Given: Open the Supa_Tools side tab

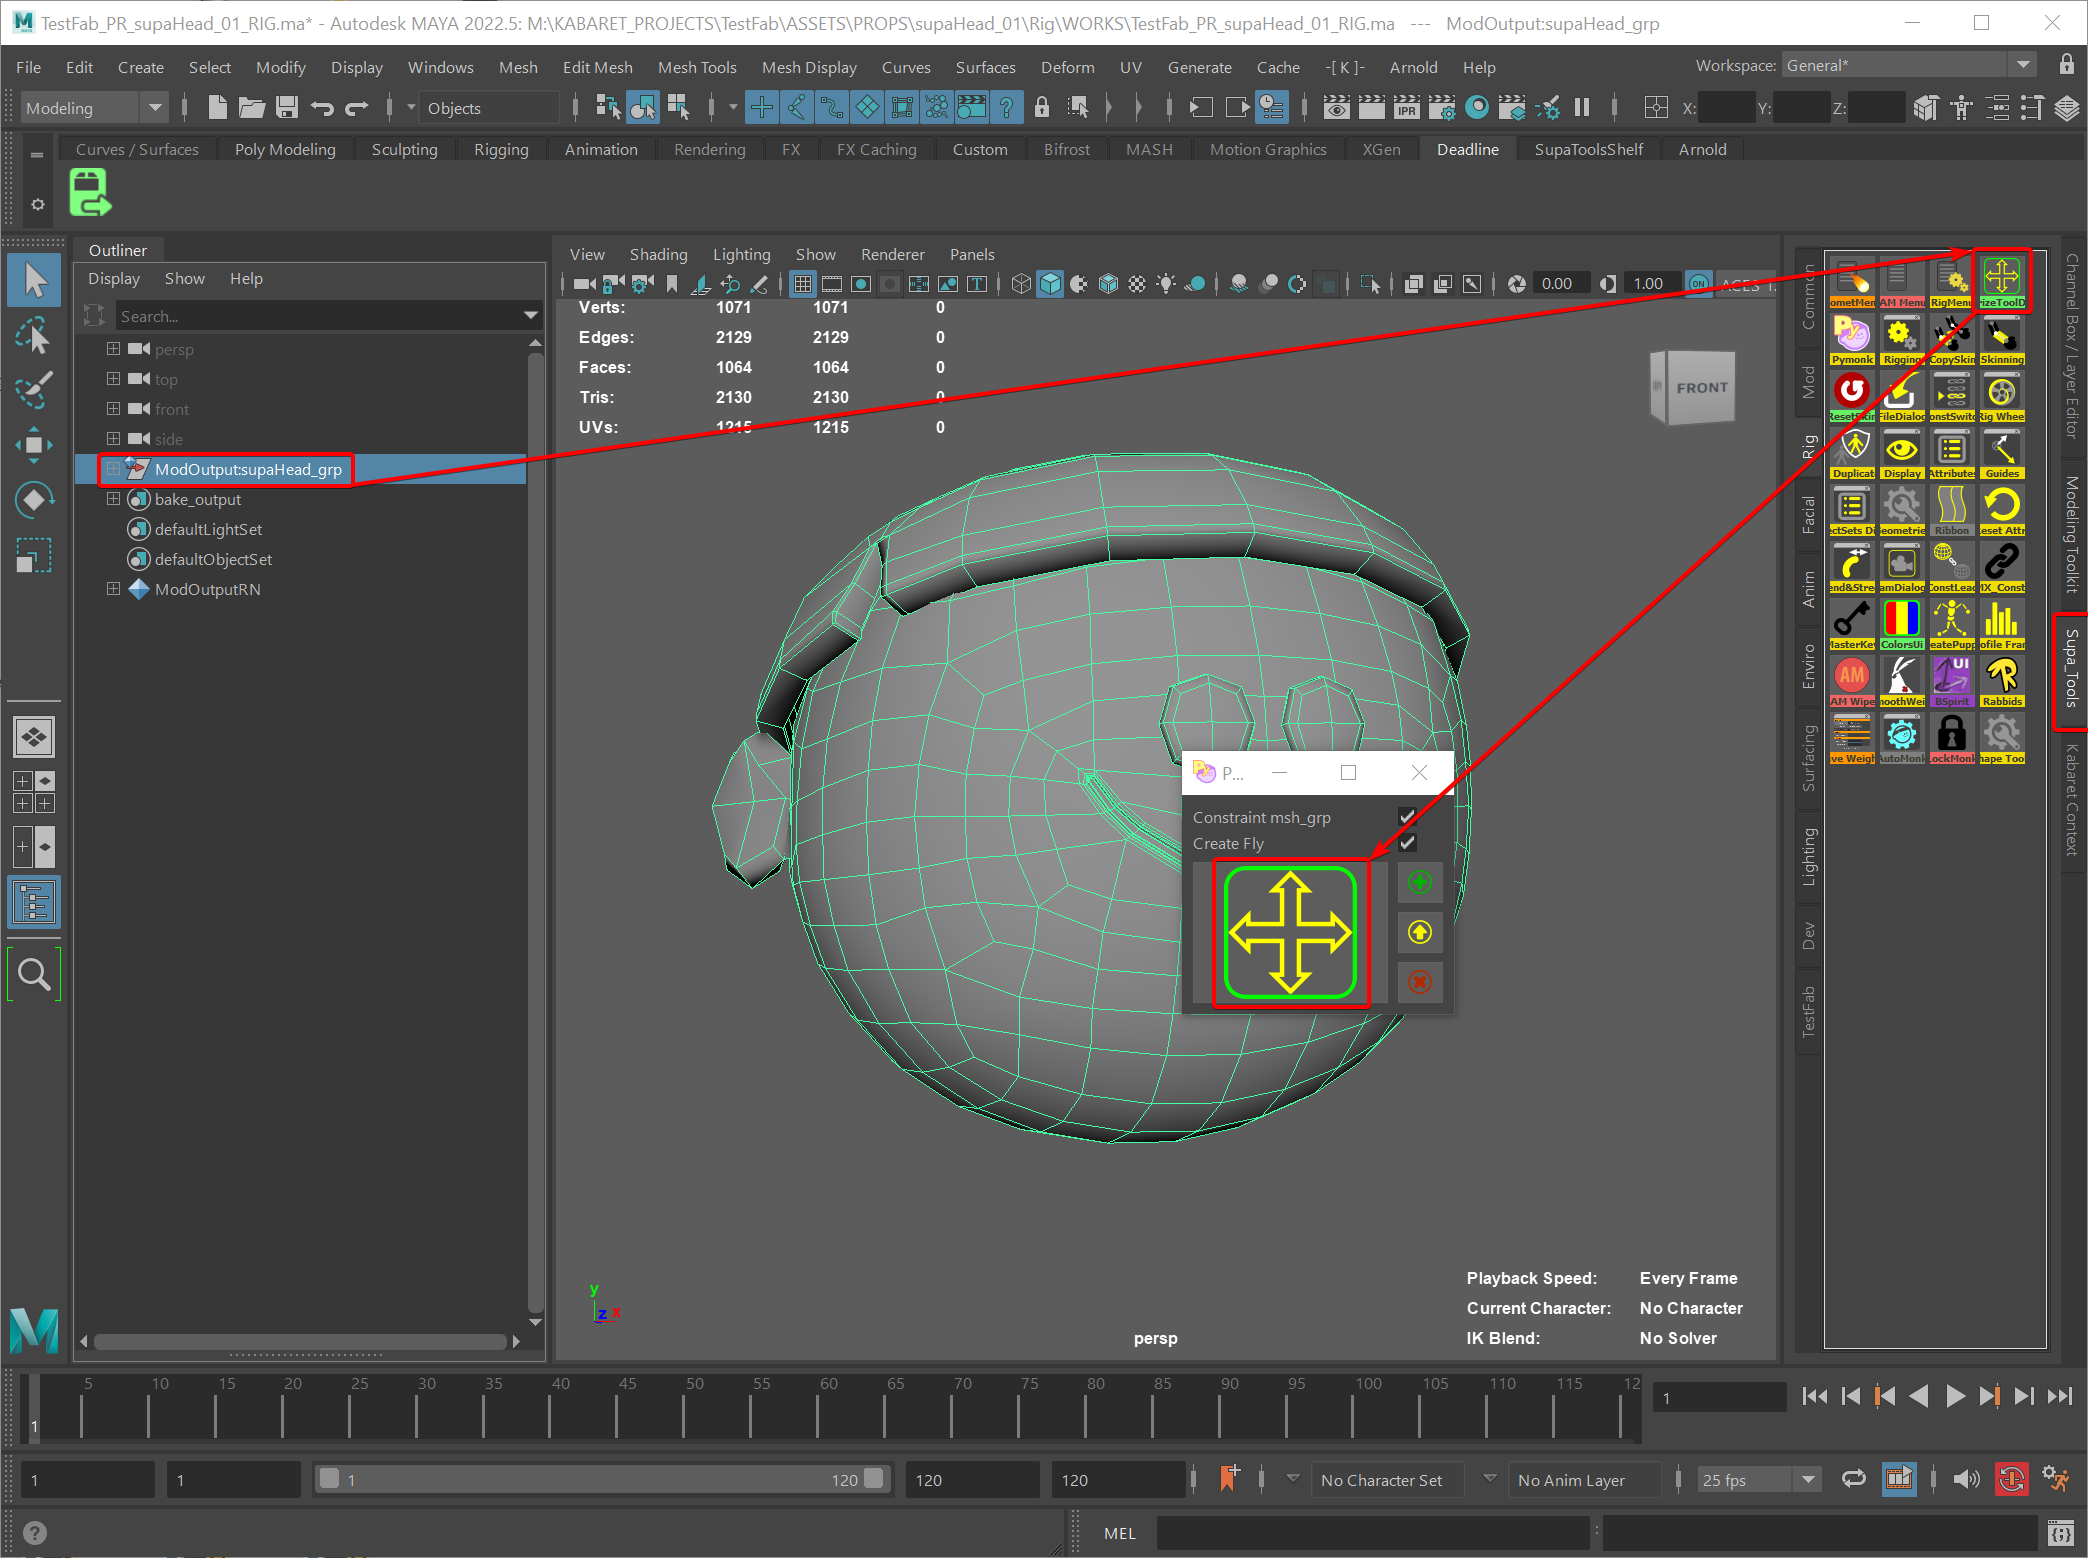Looking at the screenshot, I should (x=2071, y=669).
